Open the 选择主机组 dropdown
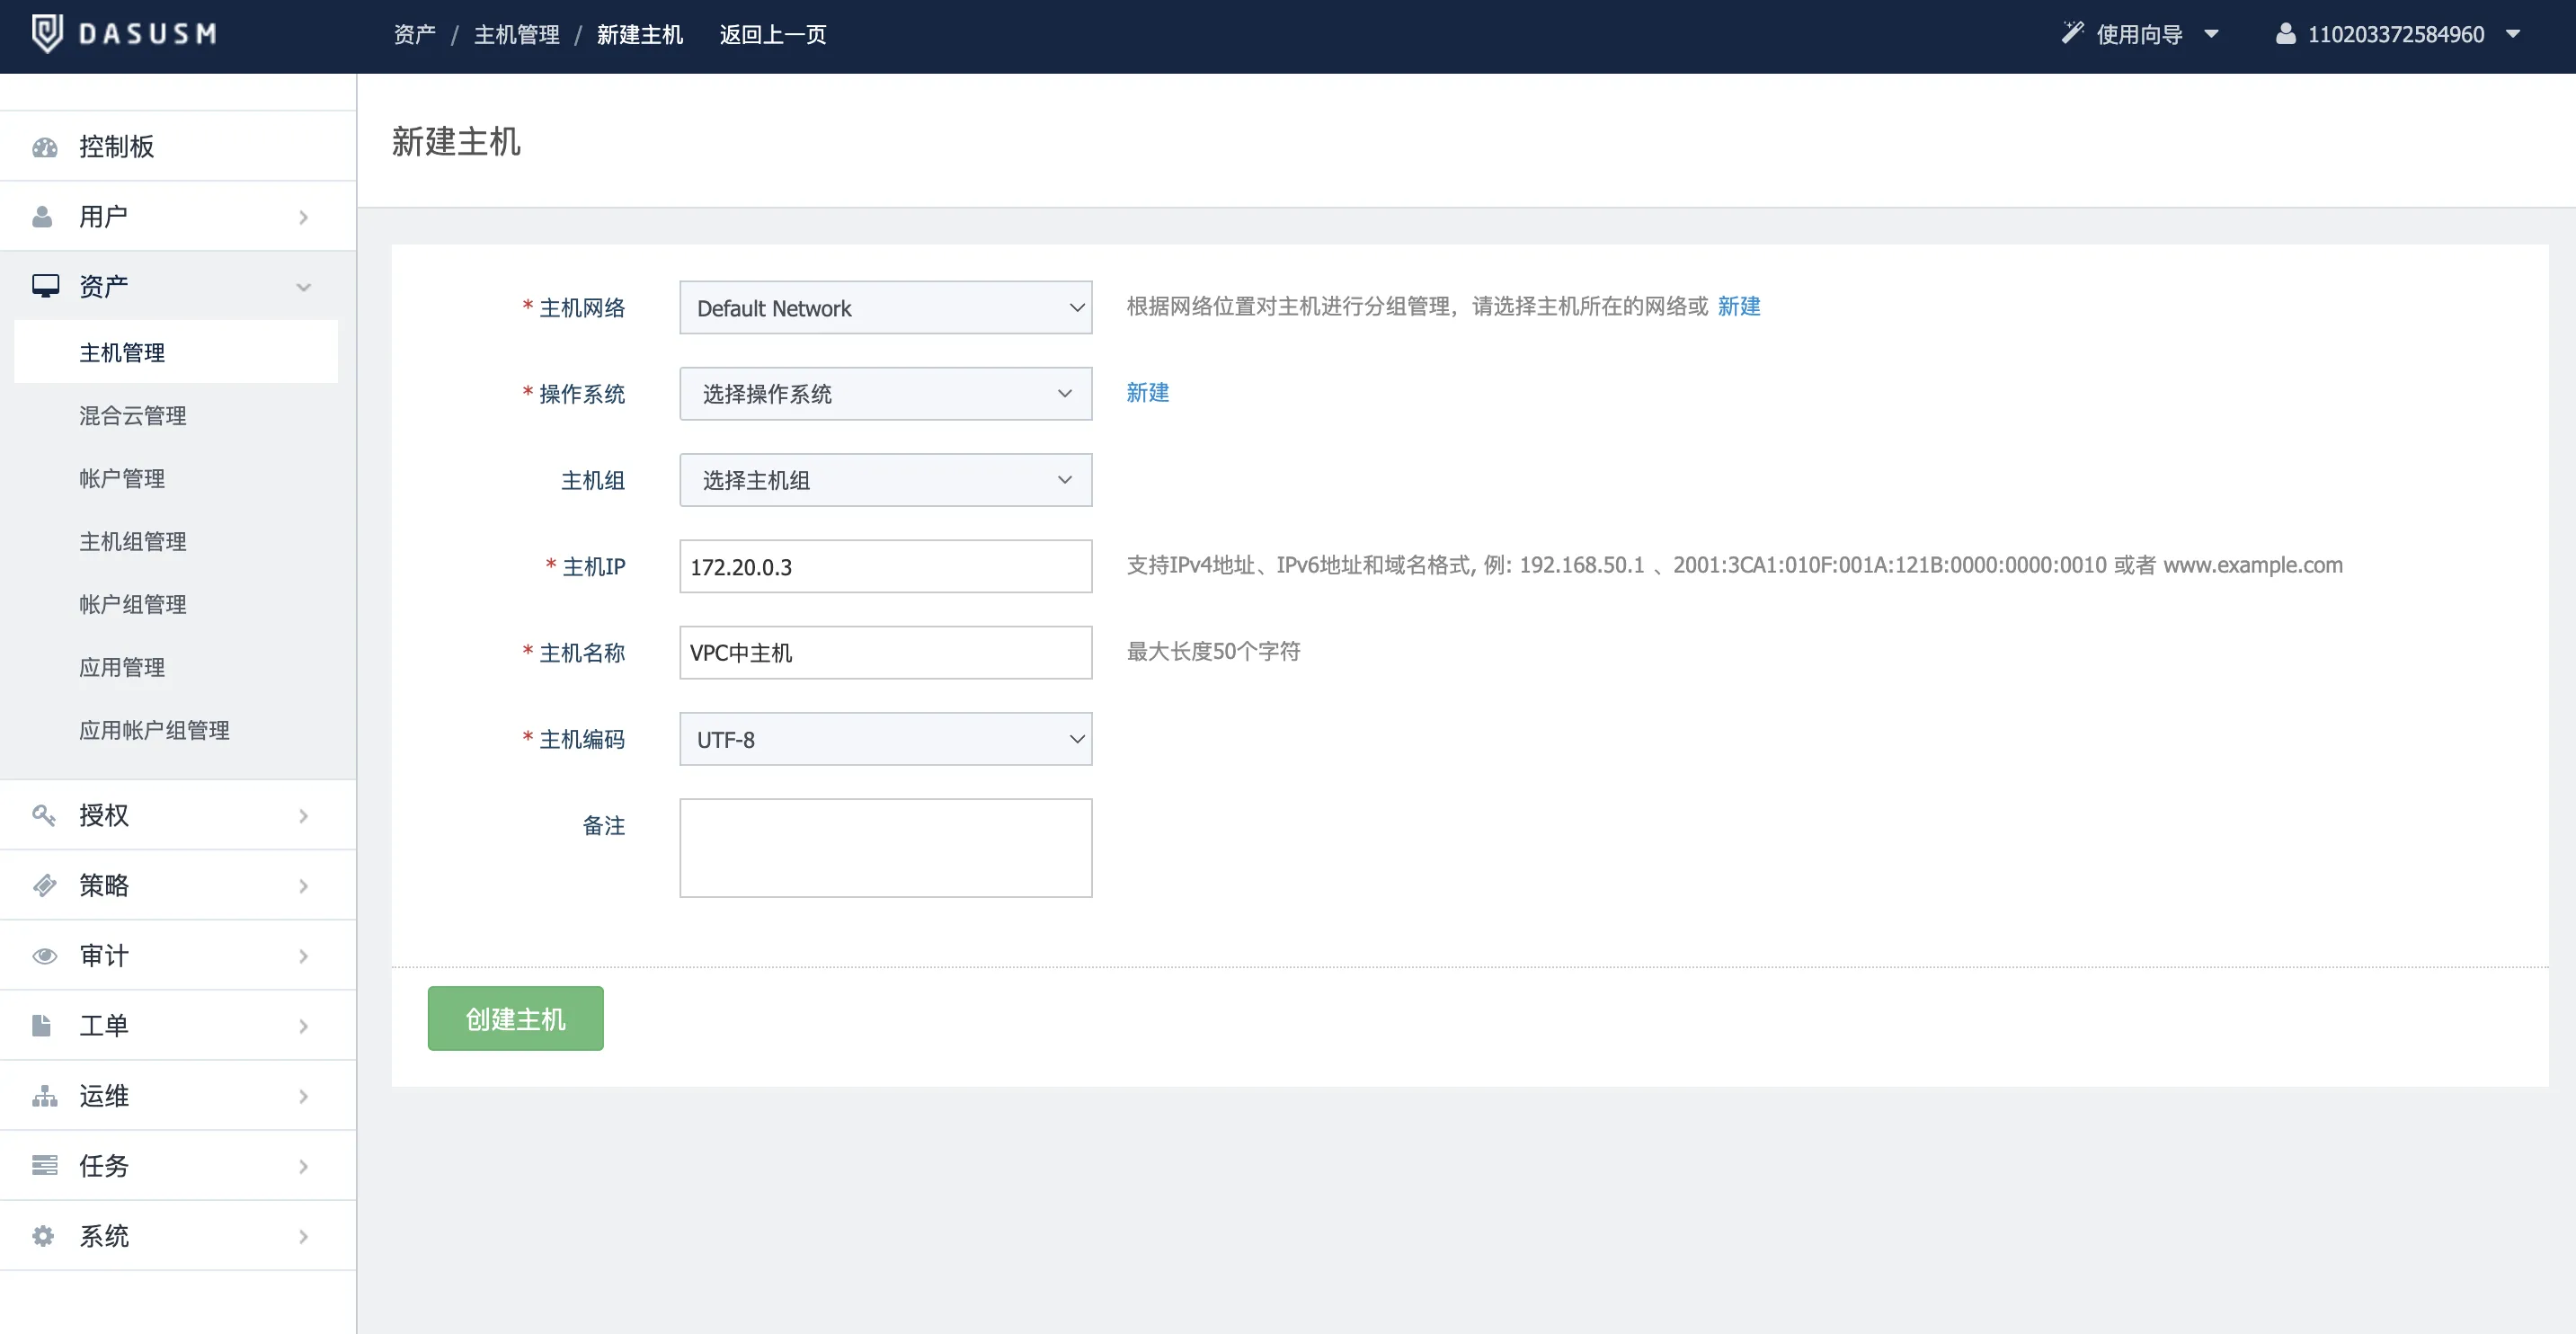 [884, 480]
